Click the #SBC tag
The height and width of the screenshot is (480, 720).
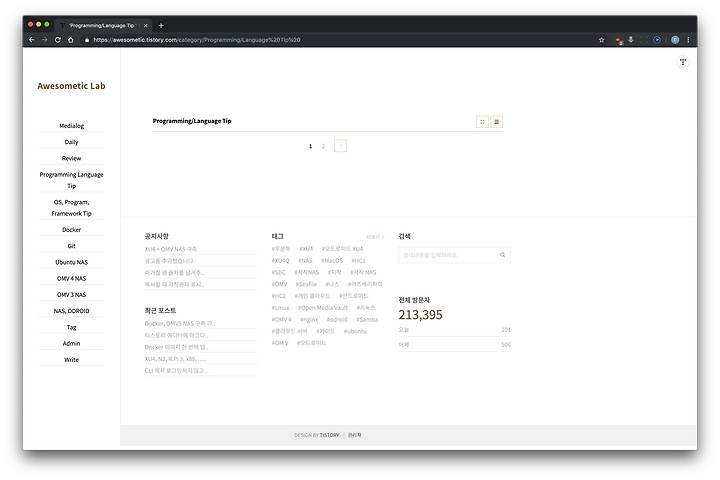(279, 272)
